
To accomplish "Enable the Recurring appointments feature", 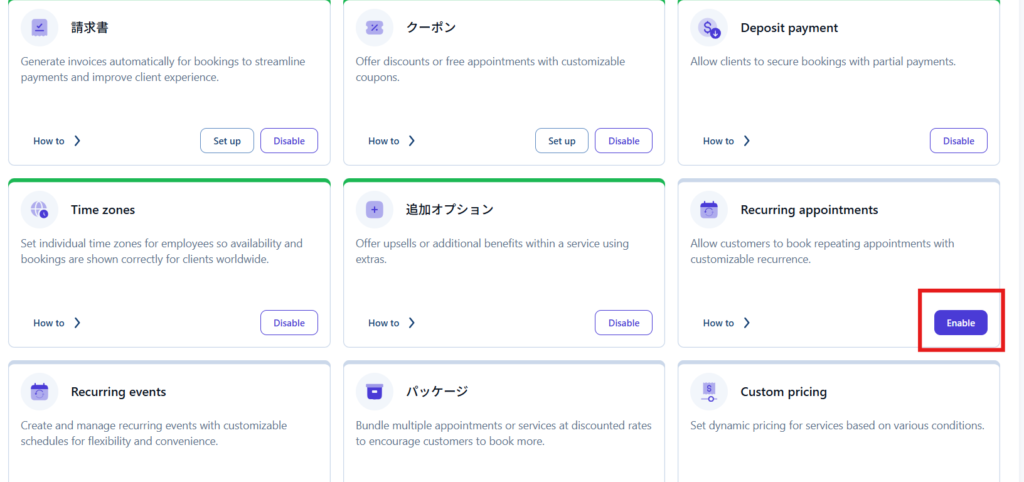I will point(960,323).
